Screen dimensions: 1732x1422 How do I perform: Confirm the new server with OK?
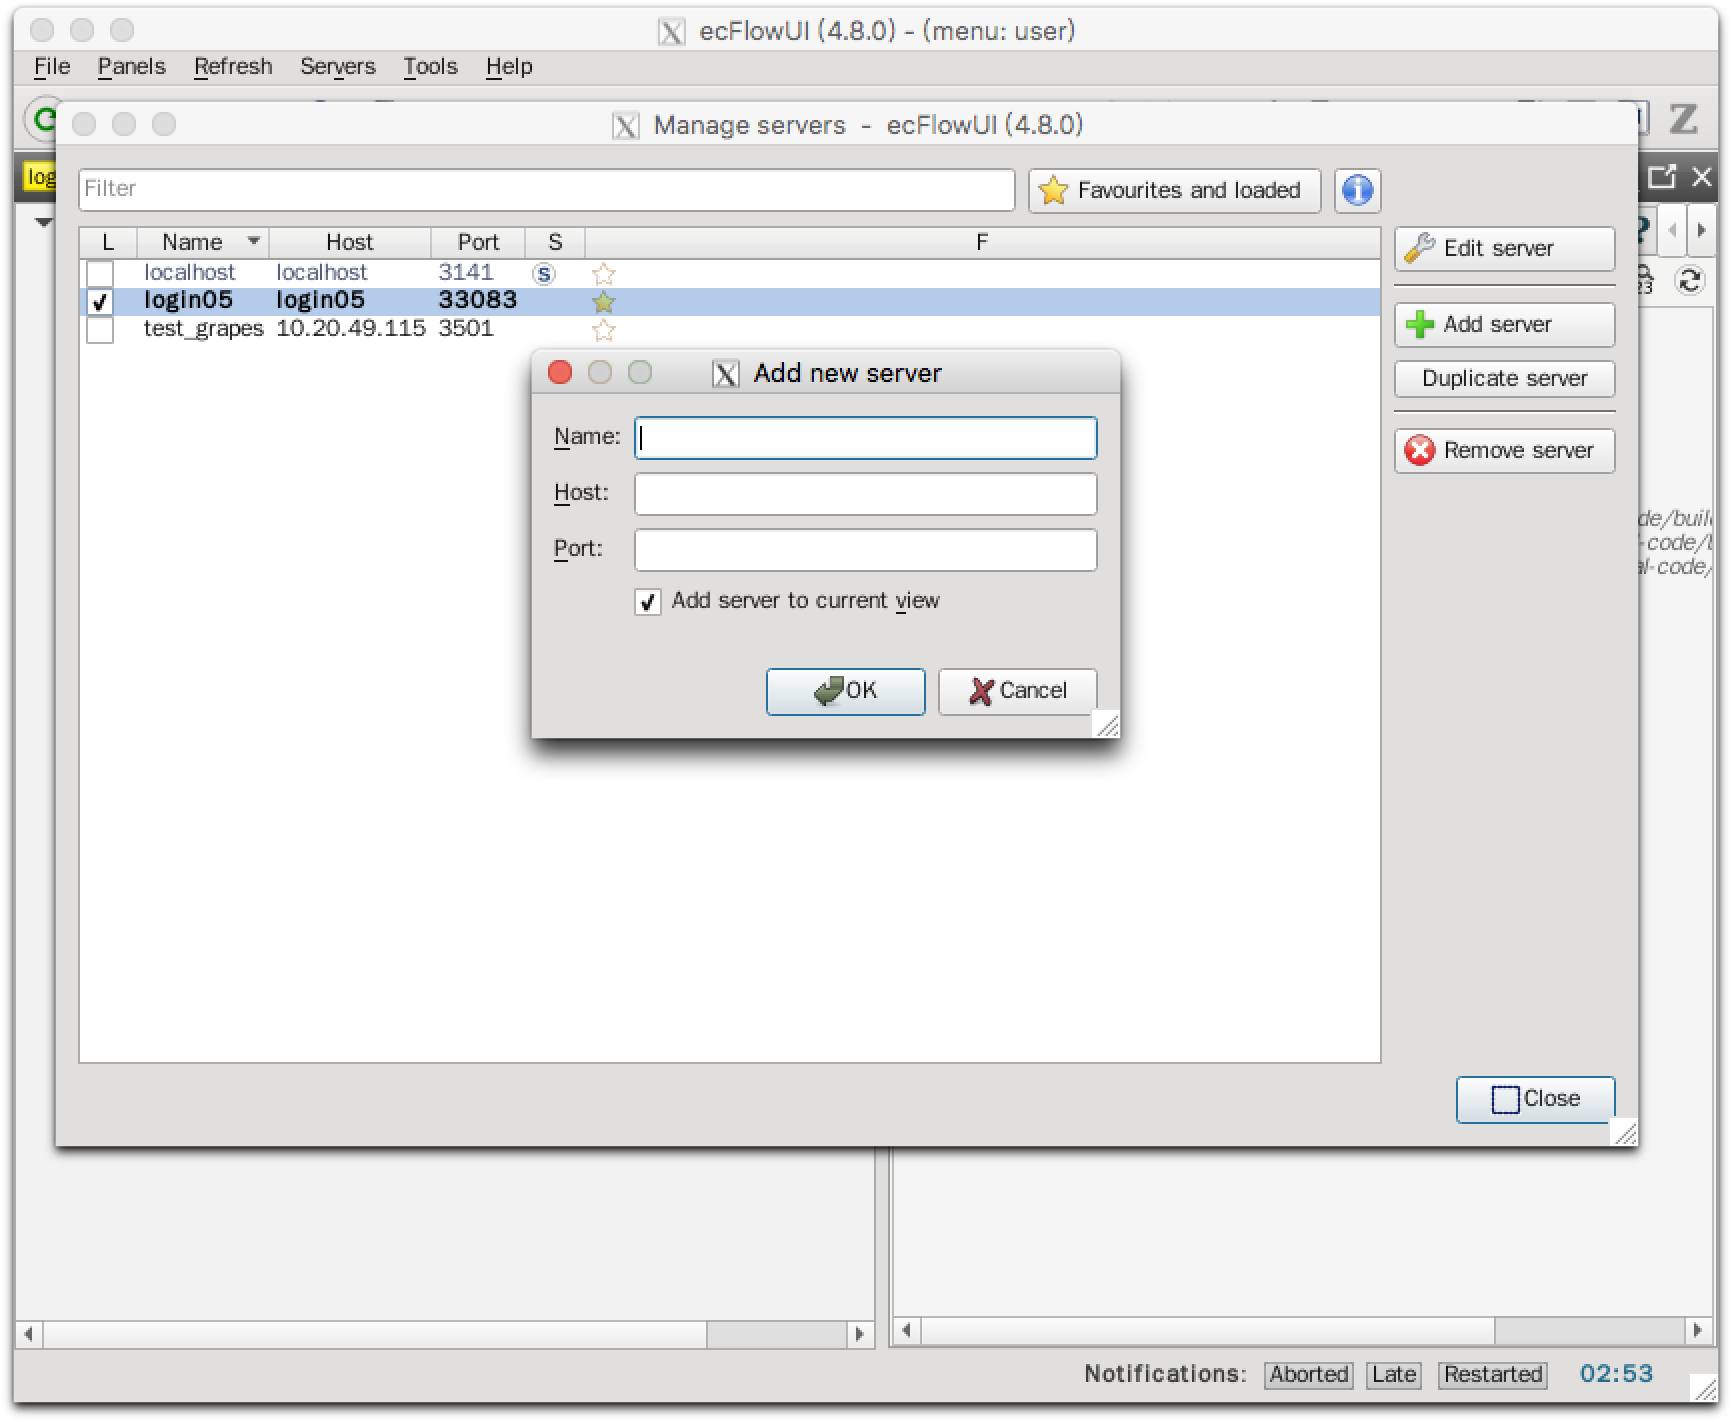(845, 691)
